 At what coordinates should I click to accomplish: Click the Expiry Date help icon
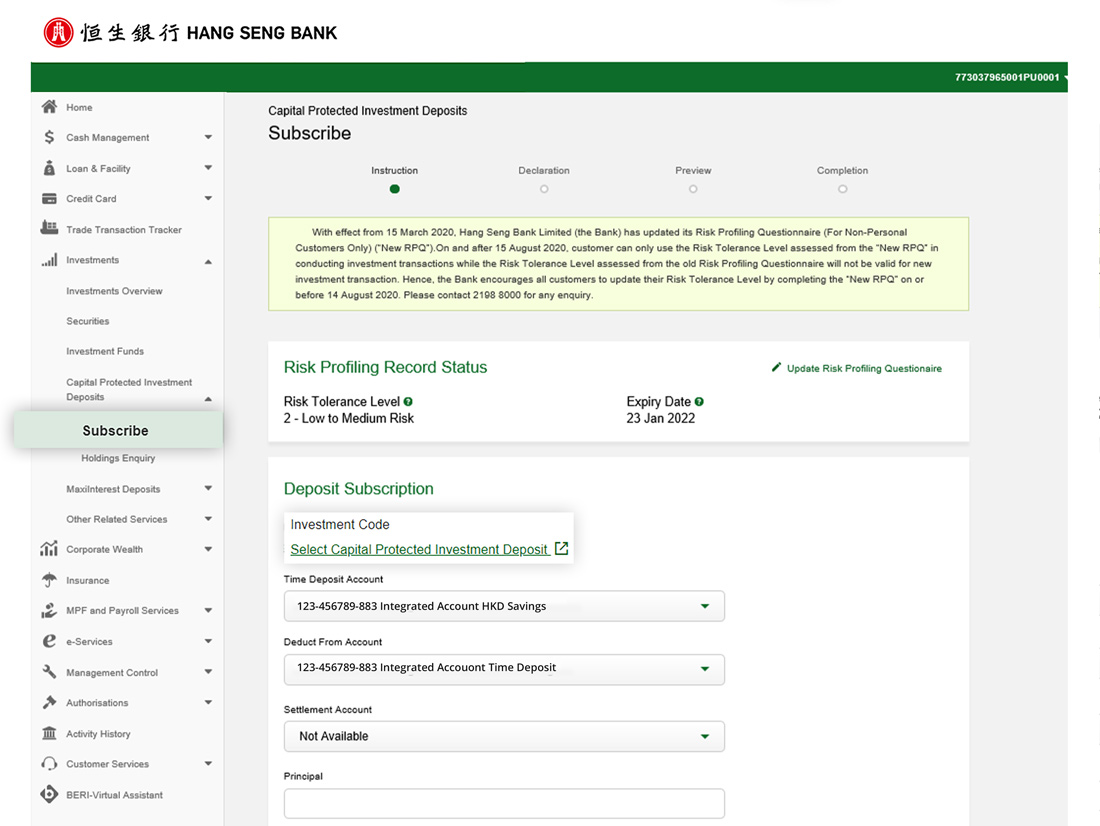point(699,401)
